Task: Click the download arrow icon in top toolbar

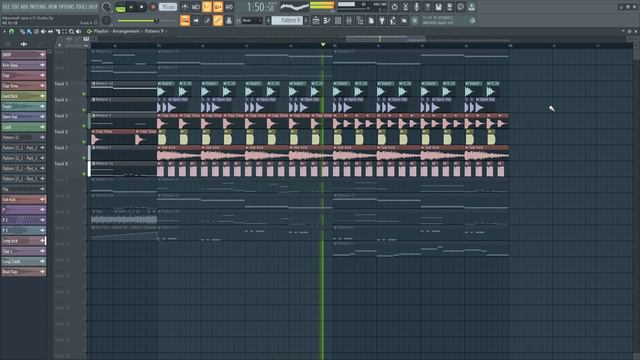Action: tap(471, 7)
